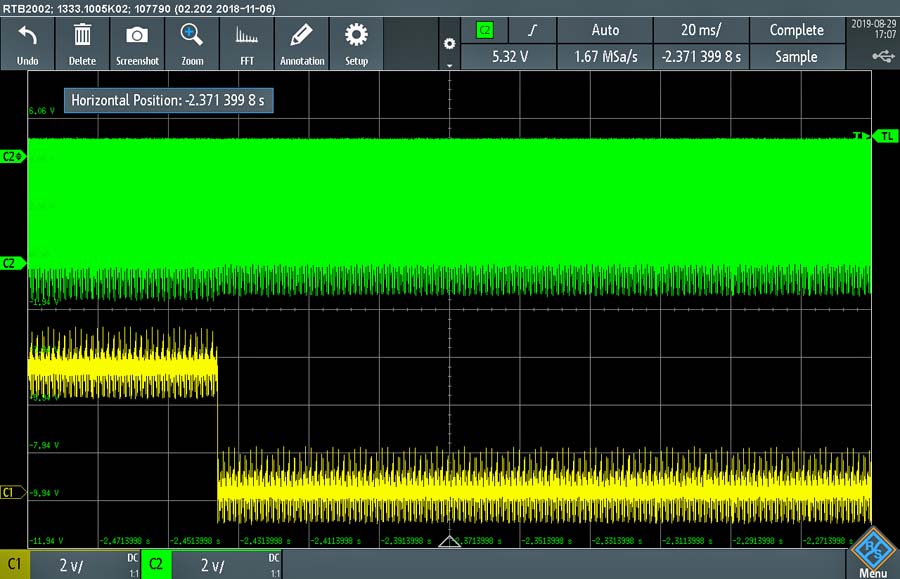
Task: Click the Horizontal Position tooltip box
Action: [x=168, y=100]
